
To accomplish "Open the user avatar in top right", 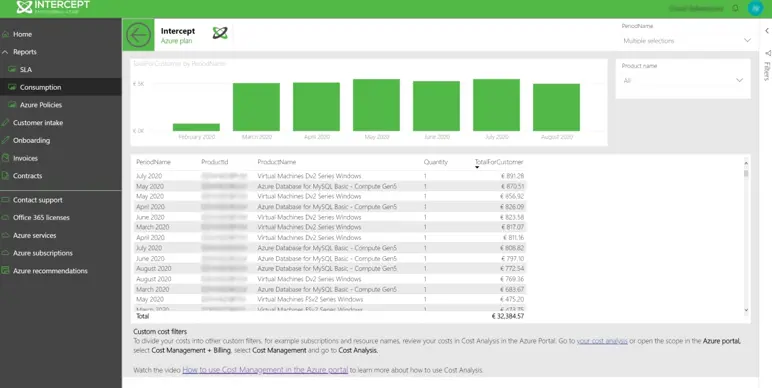I will [x=755, y=8].
